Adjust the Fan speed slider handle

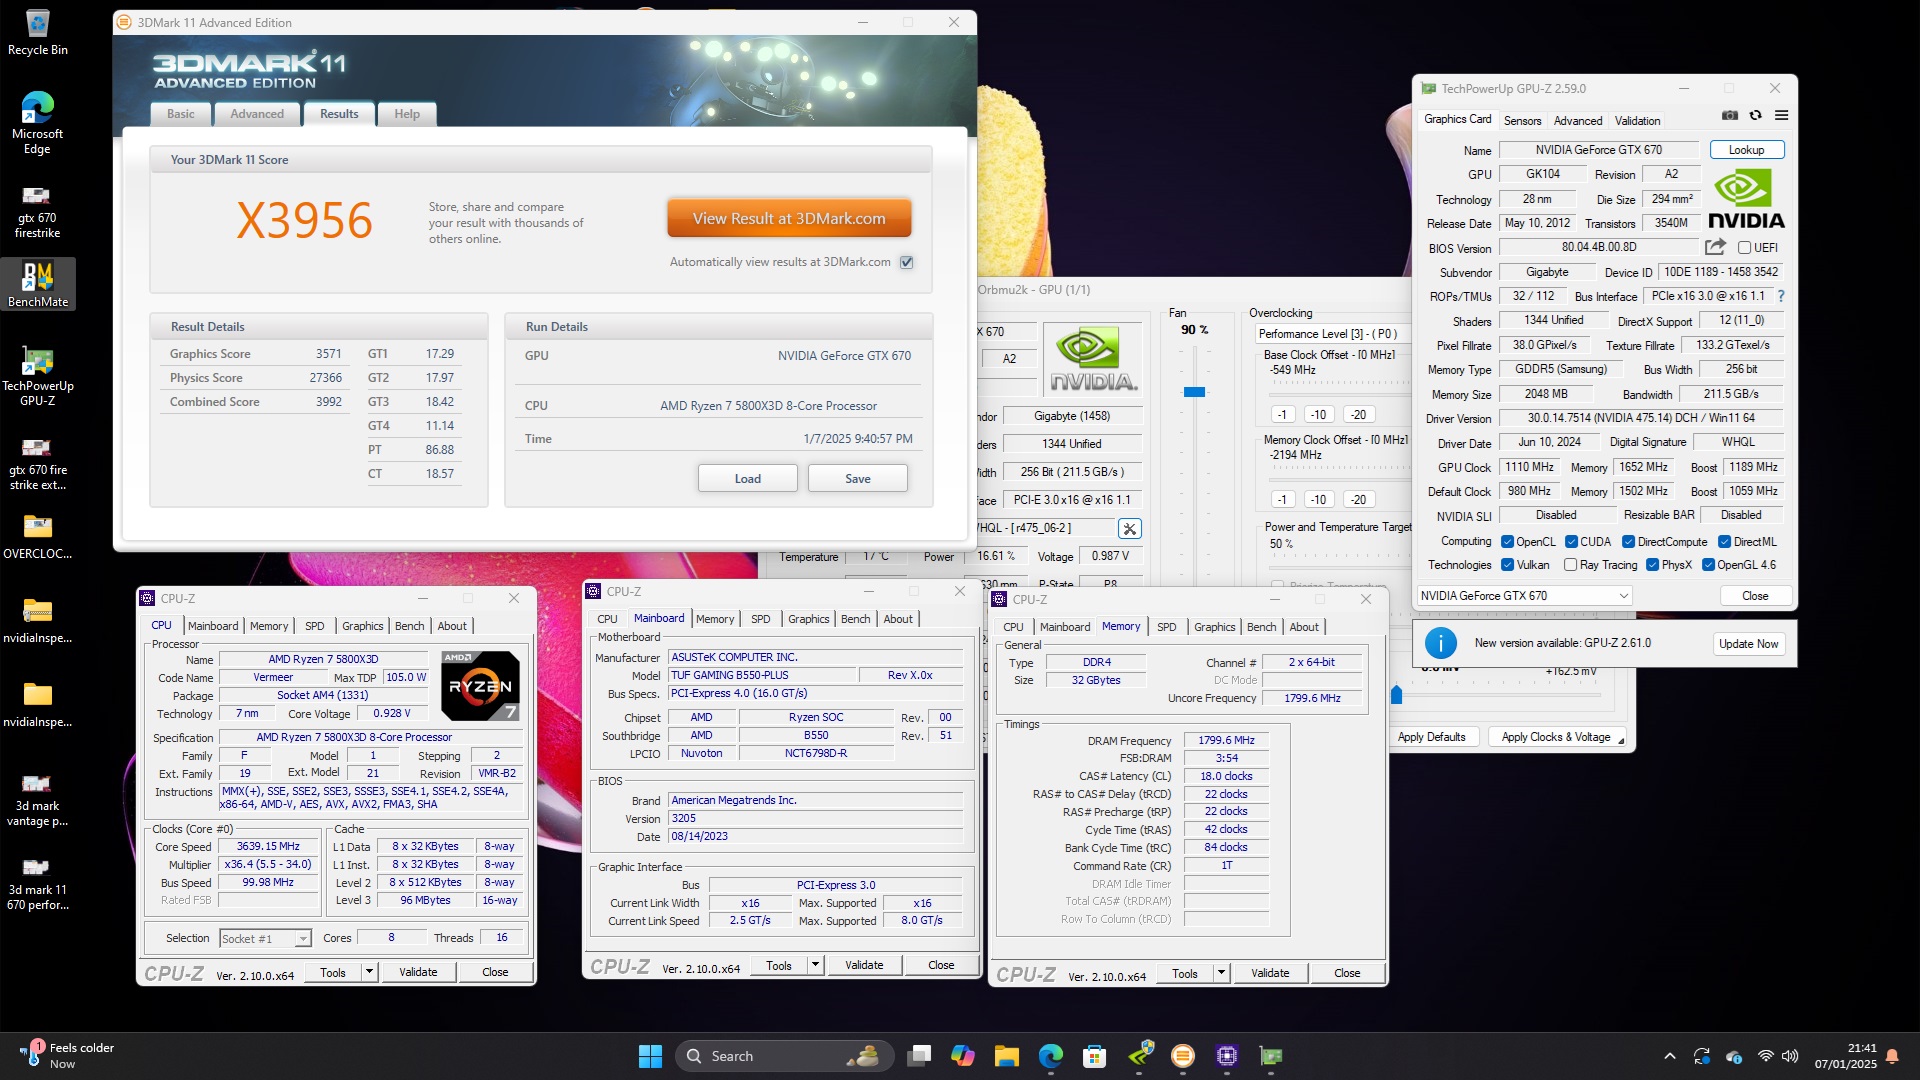pyautogui.click(x=1194, y=392)
